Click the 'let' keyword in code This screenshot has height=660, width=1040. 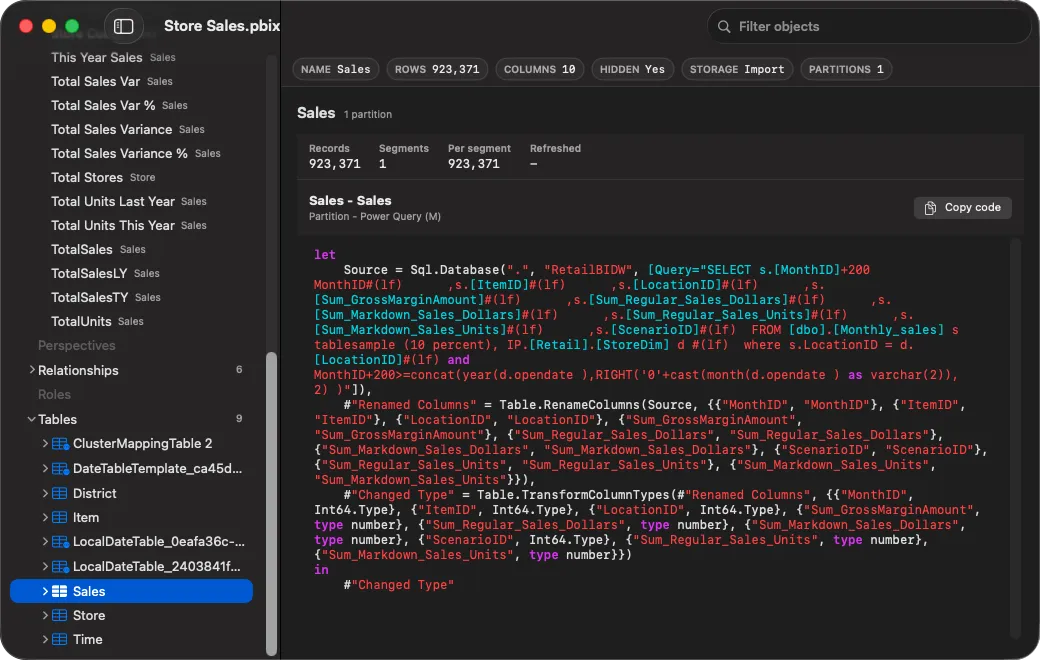click(324, 255)
